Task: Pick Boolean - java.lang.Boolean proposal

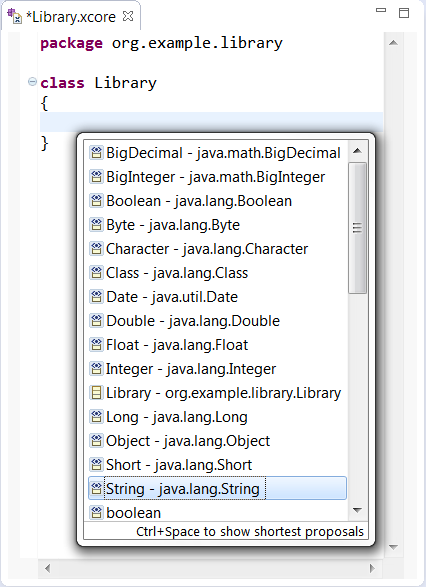Action: tap(217, 201)
